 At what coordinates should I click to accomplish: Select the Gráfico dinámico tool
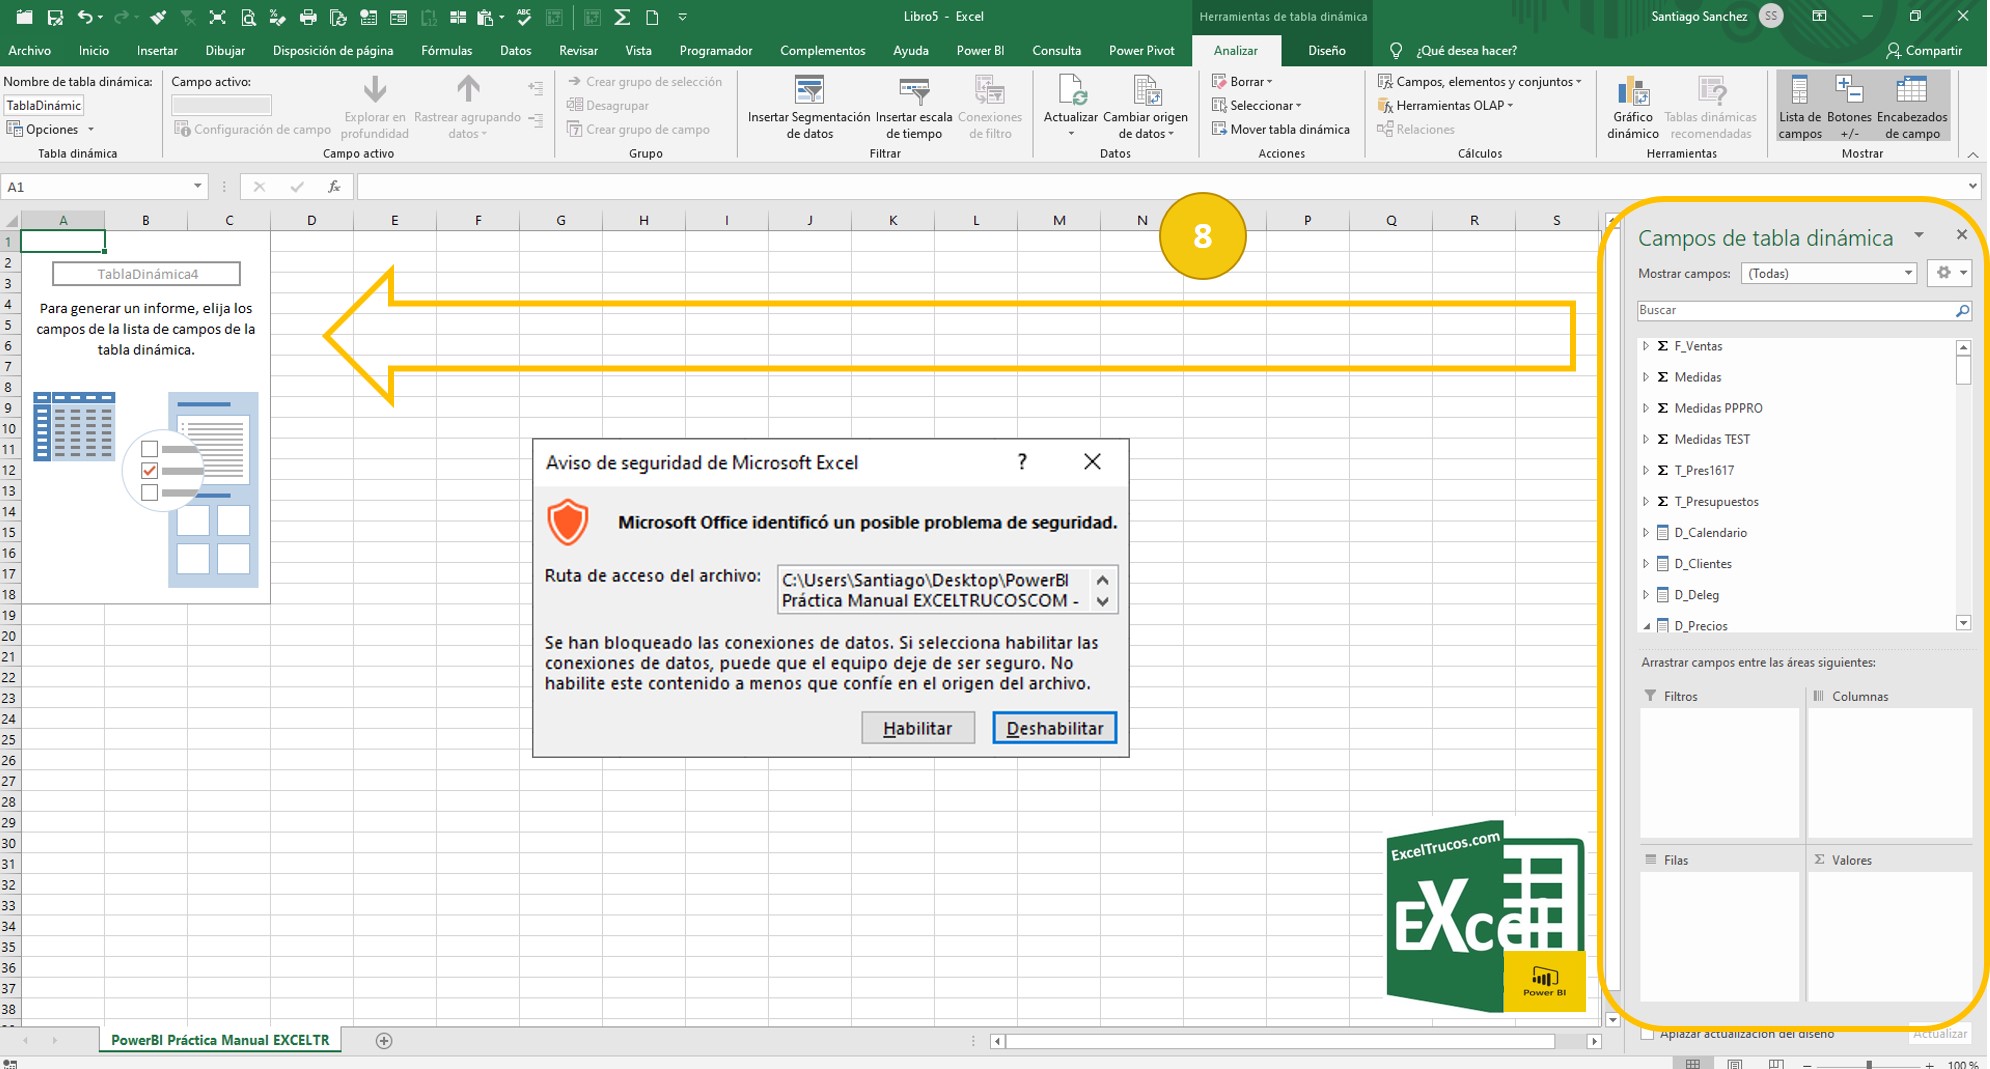[x=1632, y=105]
